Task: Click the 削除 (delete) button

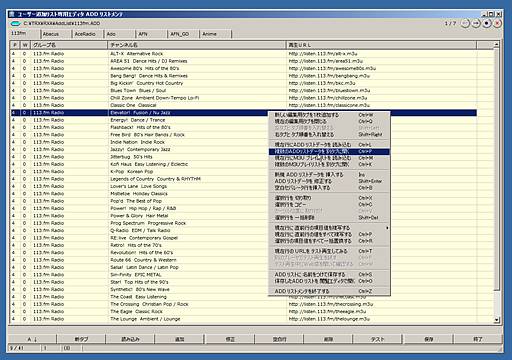Action: (328, 339)
